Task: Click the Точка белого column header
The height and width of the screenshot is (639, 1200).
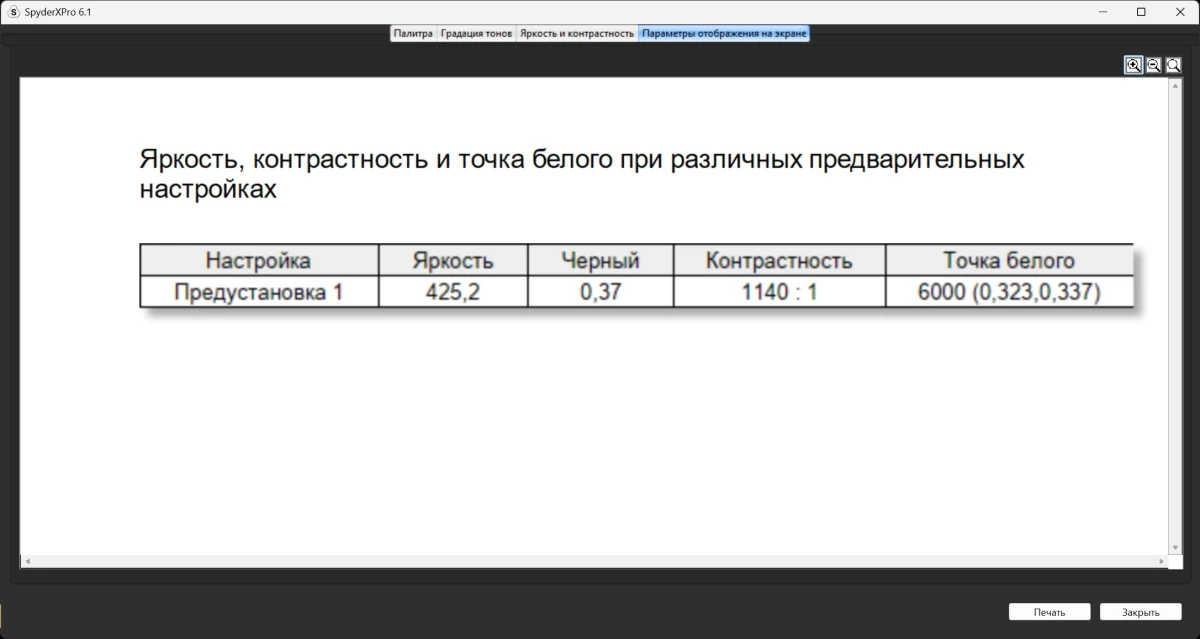Action: (x=1008, y=261)
